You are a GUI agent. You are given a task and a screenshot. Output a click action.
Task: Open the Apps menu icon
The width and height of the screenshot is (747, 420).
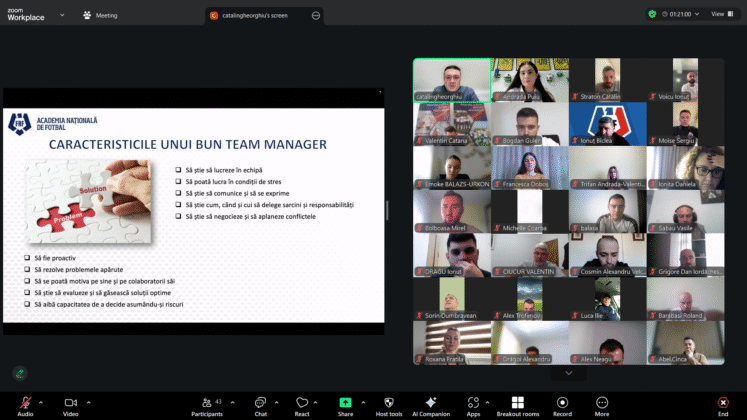pos(473,403)
